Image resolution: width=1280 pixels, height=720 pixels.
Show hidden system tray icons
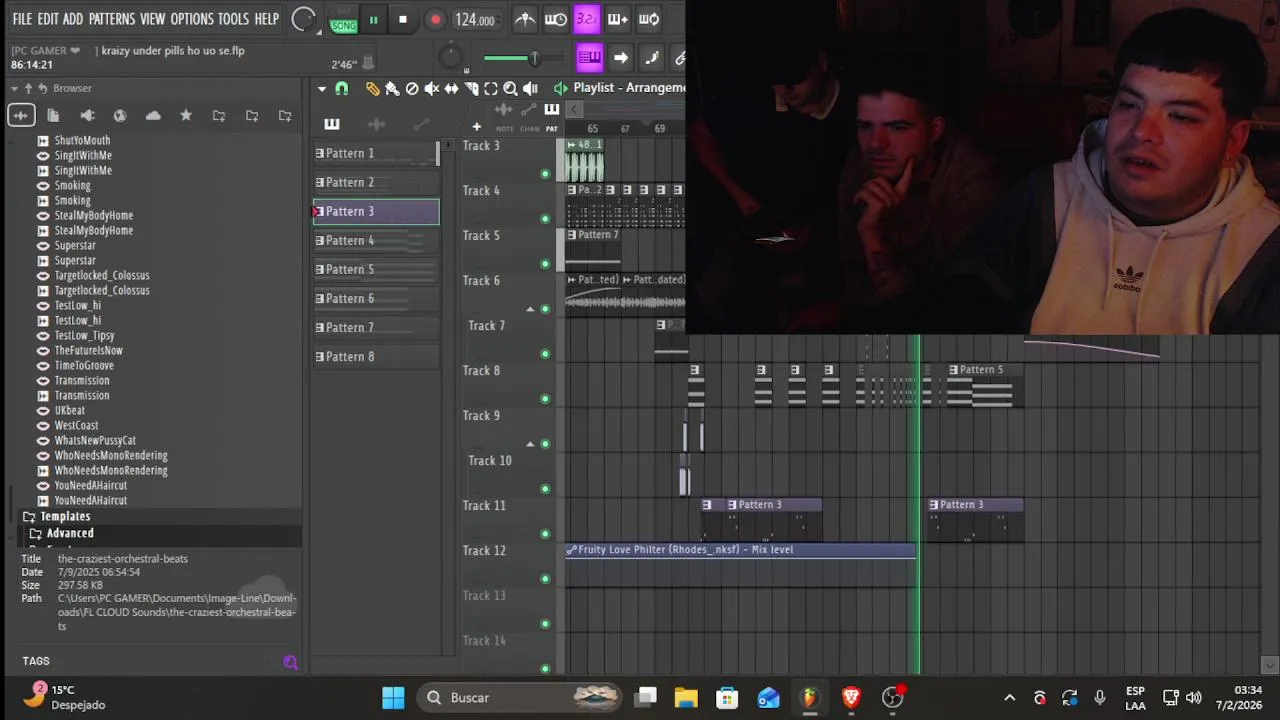1010,698
